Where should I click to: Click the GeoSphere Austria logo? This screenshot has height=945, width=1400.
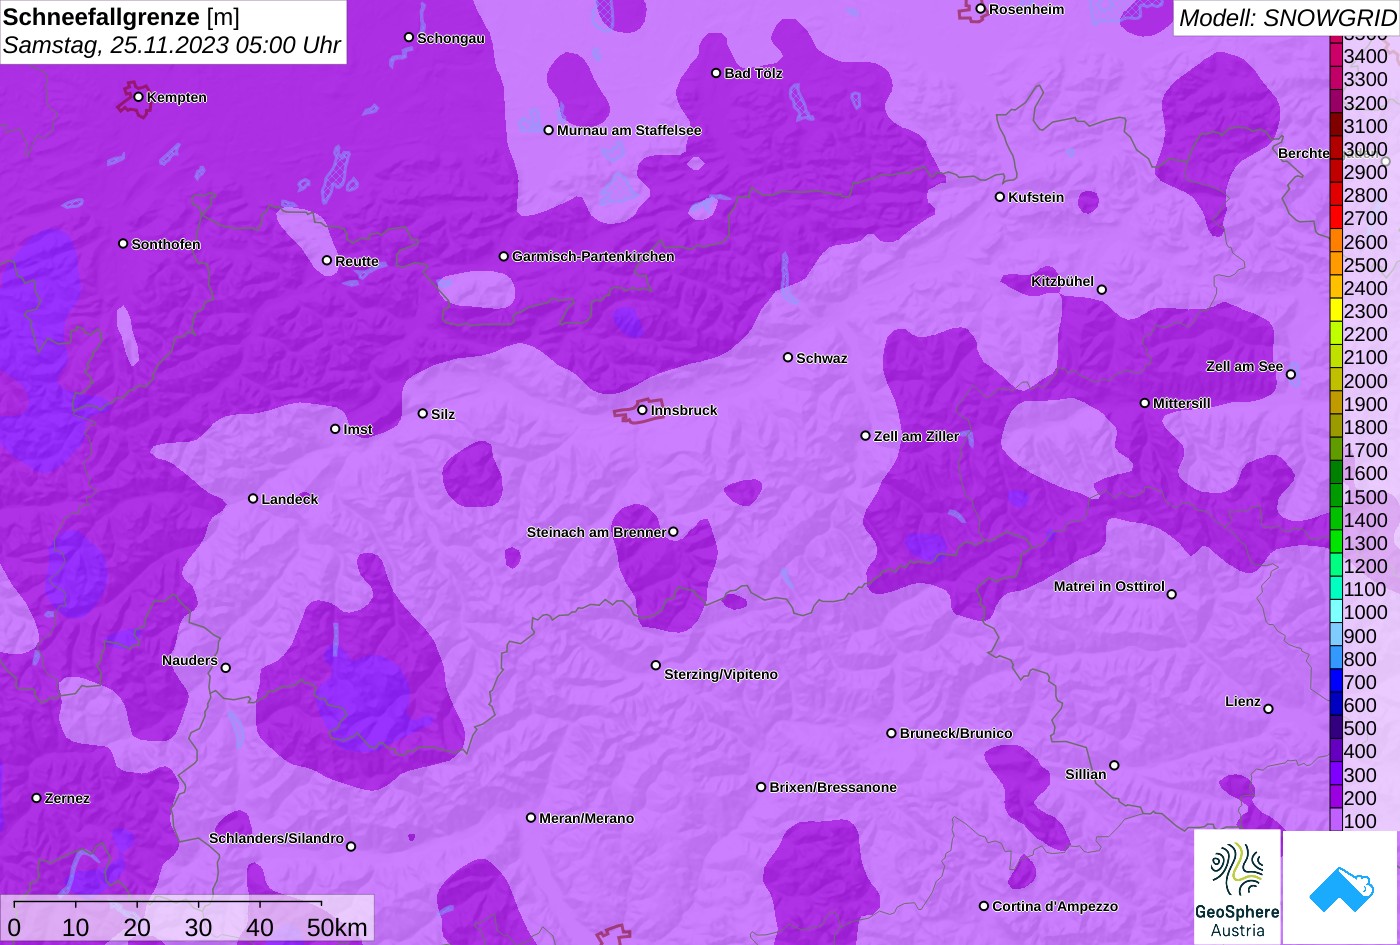(1237, 886)
